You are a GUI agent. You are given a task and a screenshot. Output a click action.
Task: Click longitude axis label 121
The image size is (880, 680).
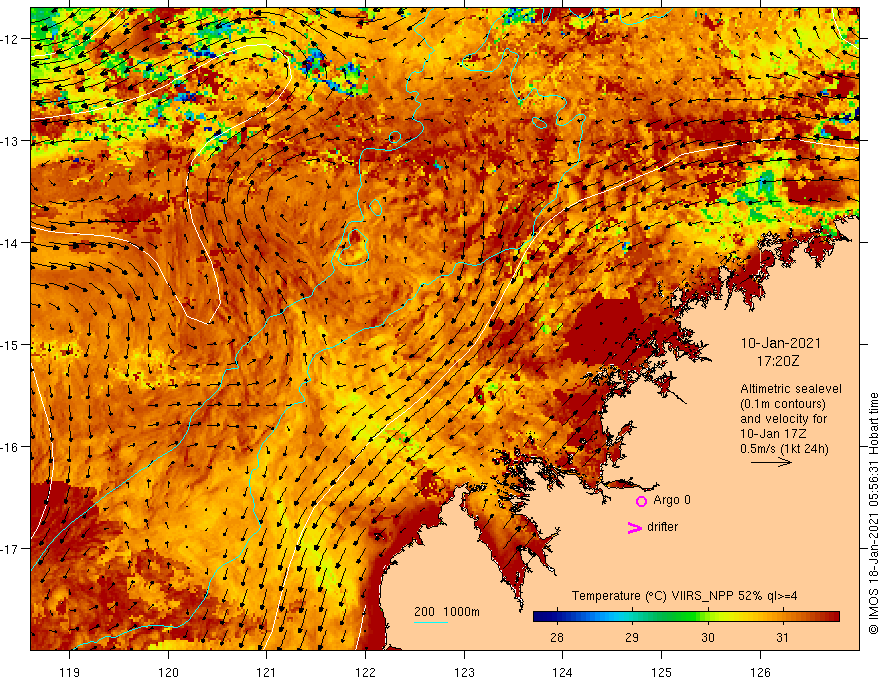[x=266, y=672]
